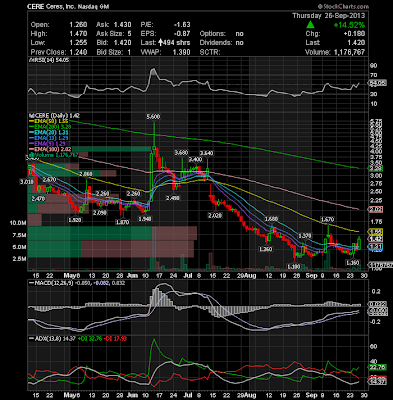Click the Jul label on main chart axis
393x400 pixels.
click(188, 276)
